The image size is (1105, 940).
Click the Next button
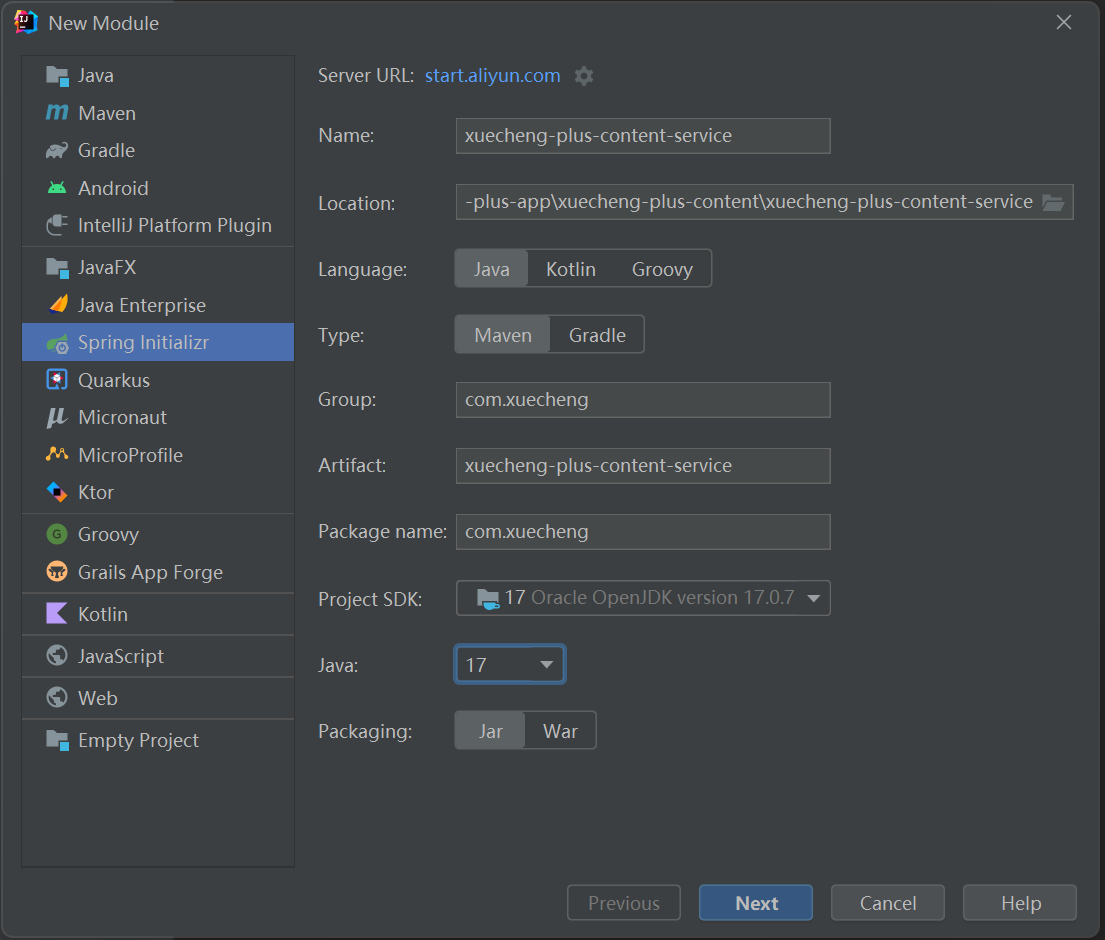tap(755, 903)
